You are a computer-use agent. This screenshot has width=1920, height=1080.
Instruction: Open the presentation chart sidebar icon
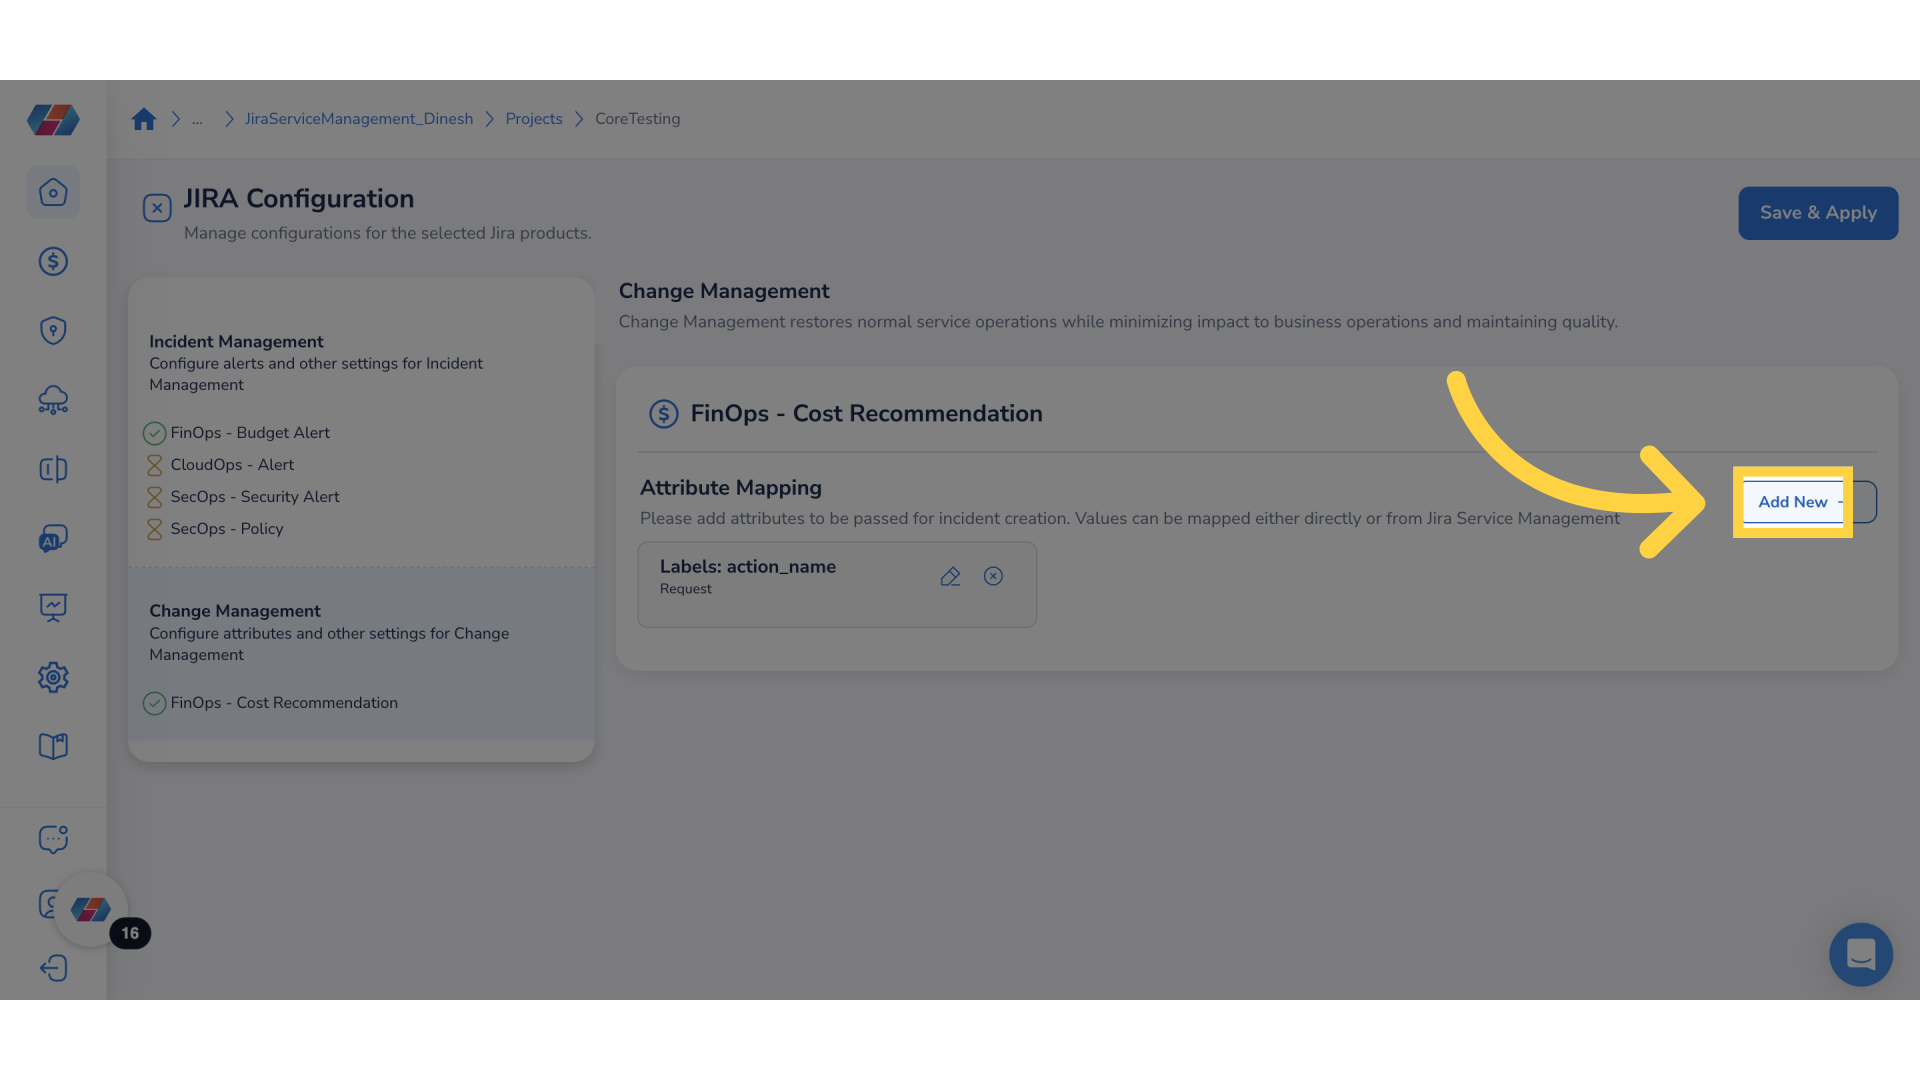coord(53,607)
